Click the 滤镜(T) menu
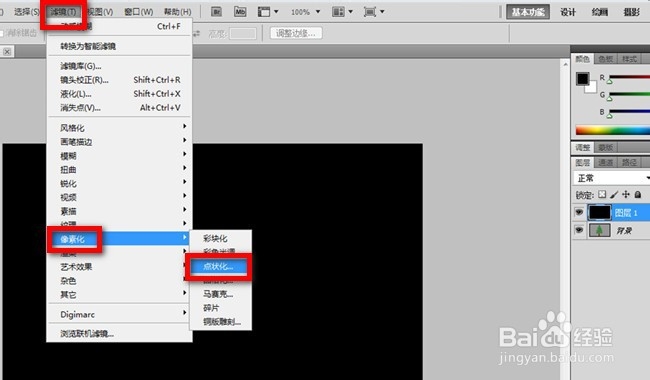The height and width of the screenshot is (380, 650). 63,12
